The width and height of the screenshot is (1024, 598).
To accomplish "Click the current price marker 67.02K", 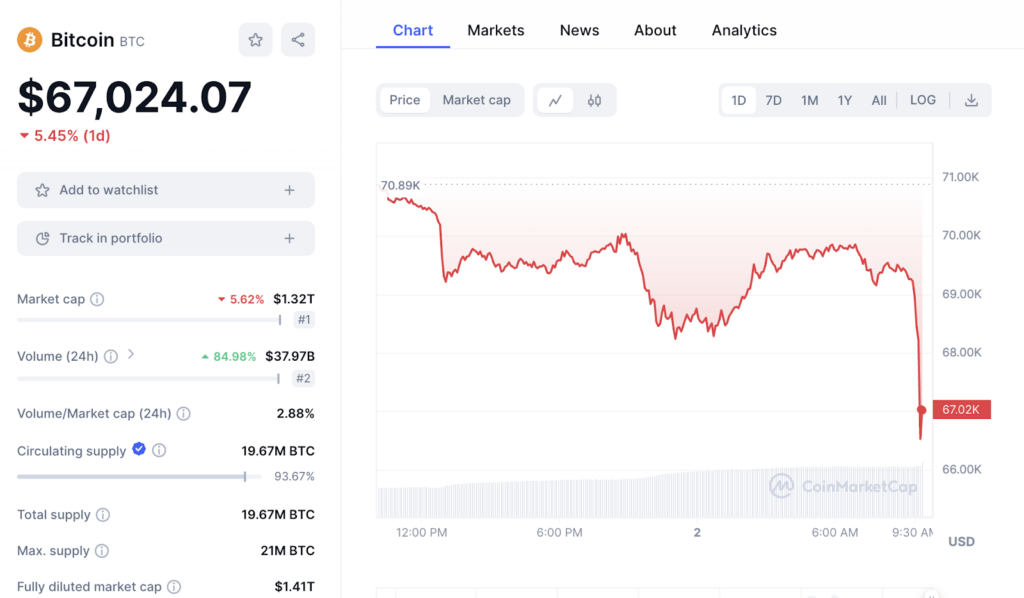I will pos(960,409).
